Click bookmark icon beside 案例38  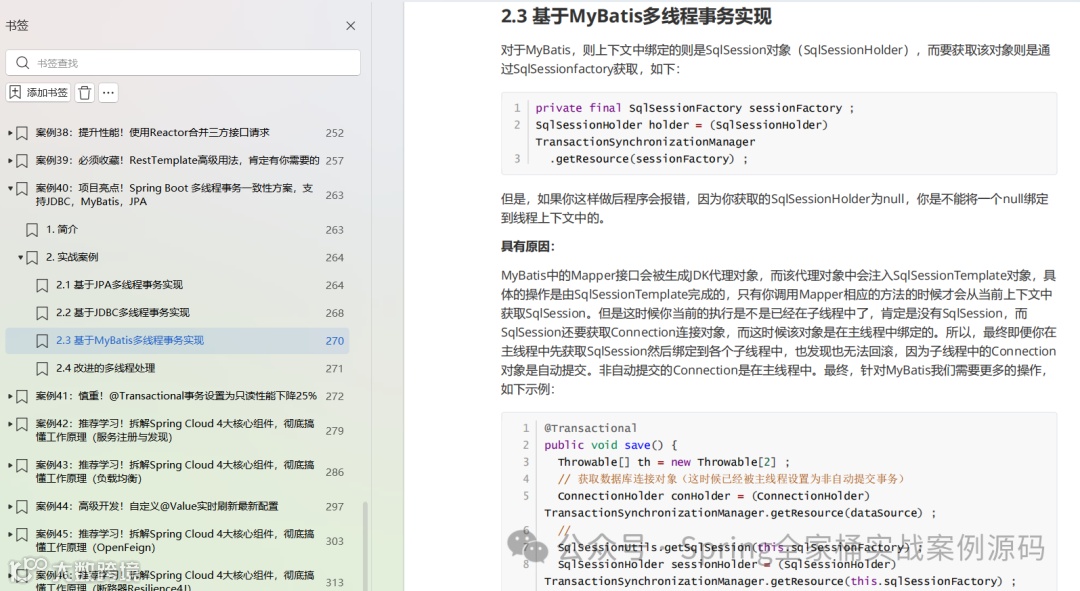pyautogui.click(x=22, y=133)
